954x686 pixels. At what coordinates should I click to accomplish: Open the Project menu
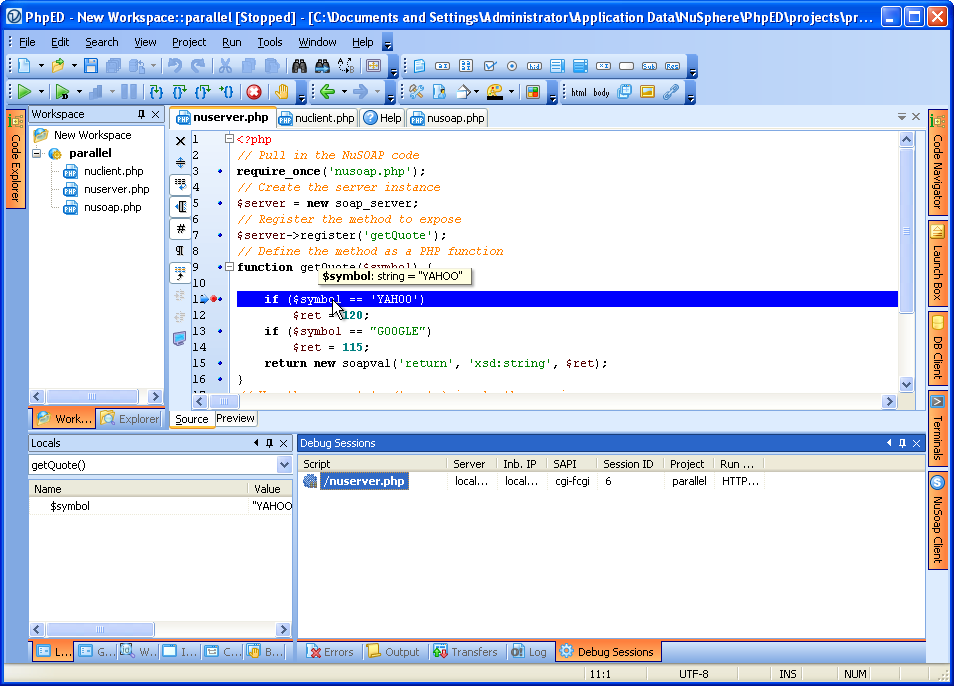point(188,42)
